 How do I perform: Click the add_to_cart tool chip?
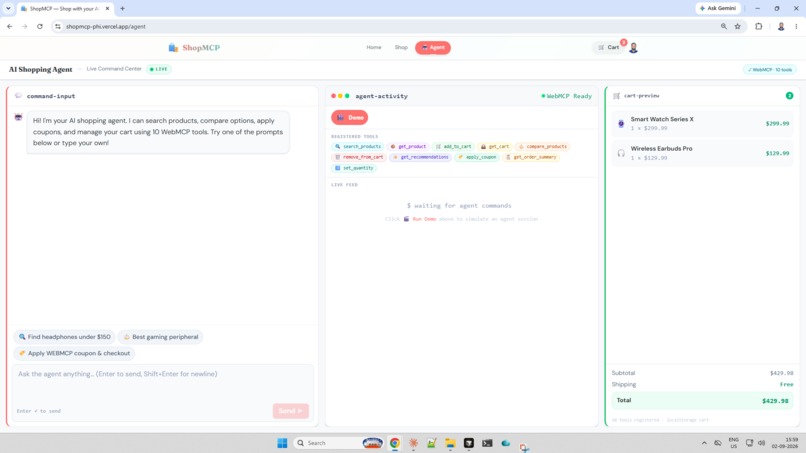click(453, 147)
